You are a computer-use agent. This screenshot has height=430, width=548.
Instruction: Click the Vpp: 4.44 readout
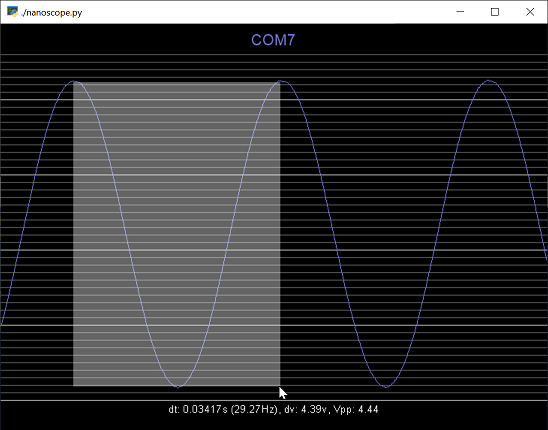[356, 409]
